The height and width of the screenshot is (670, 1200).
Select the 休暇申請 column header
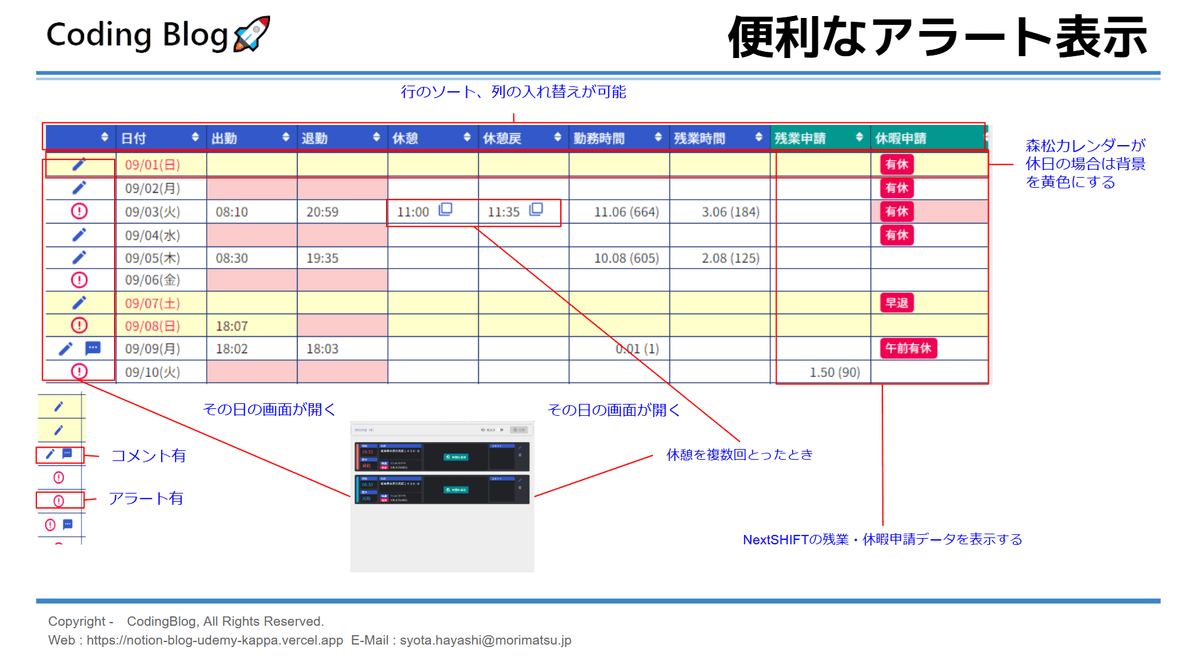coord(926,138)
